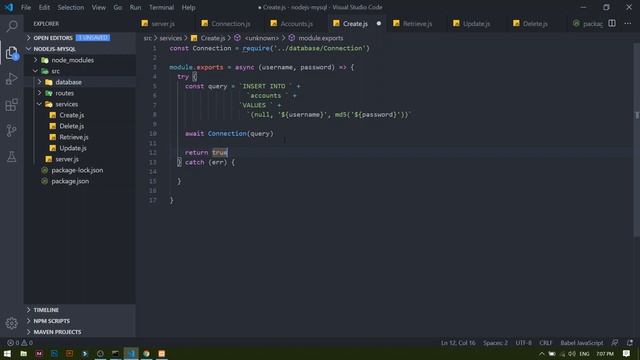Open Windows Start menu
The image size is (640, 360).
click(7, 353)
